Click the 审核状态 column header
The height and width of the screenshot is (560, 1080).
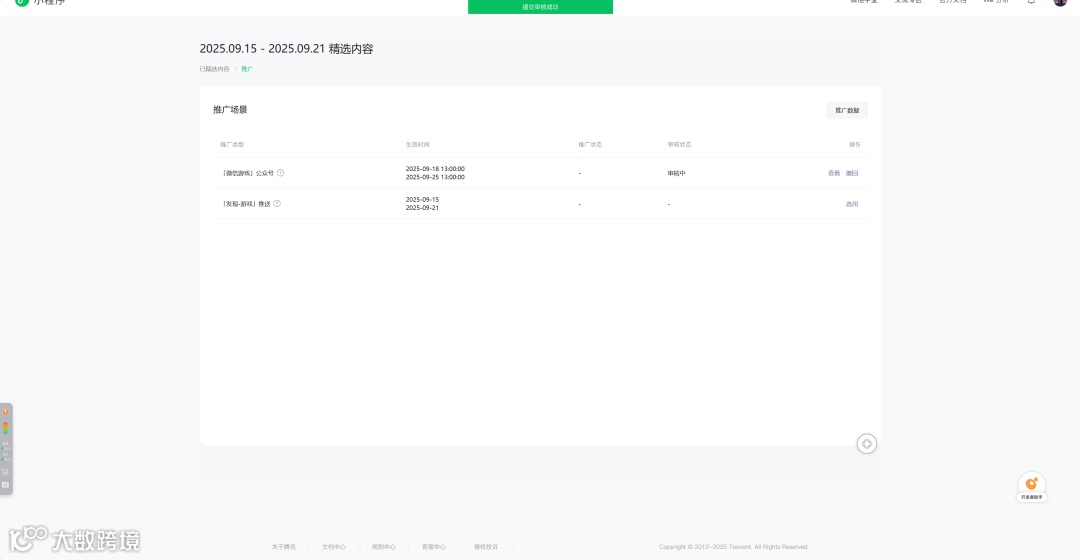679,145
